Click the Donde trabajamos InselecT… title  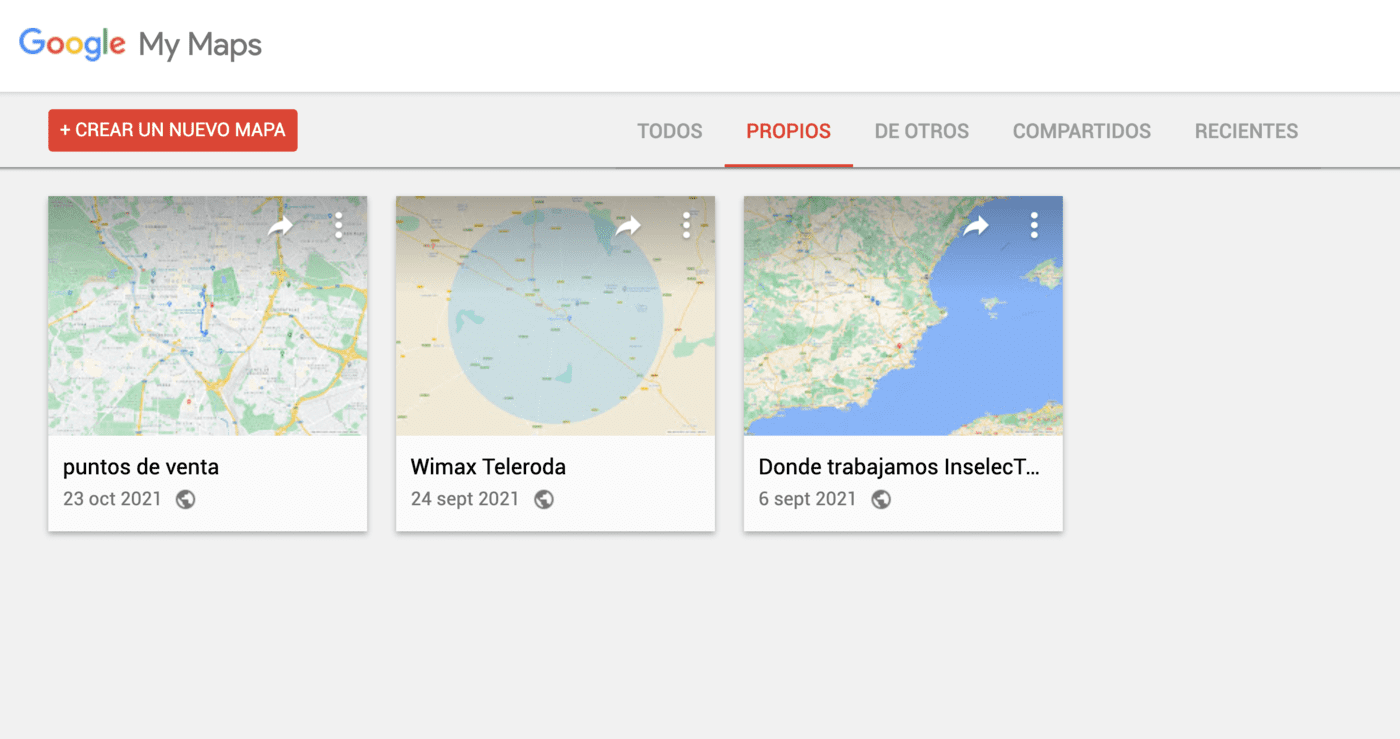click(899, 467)
